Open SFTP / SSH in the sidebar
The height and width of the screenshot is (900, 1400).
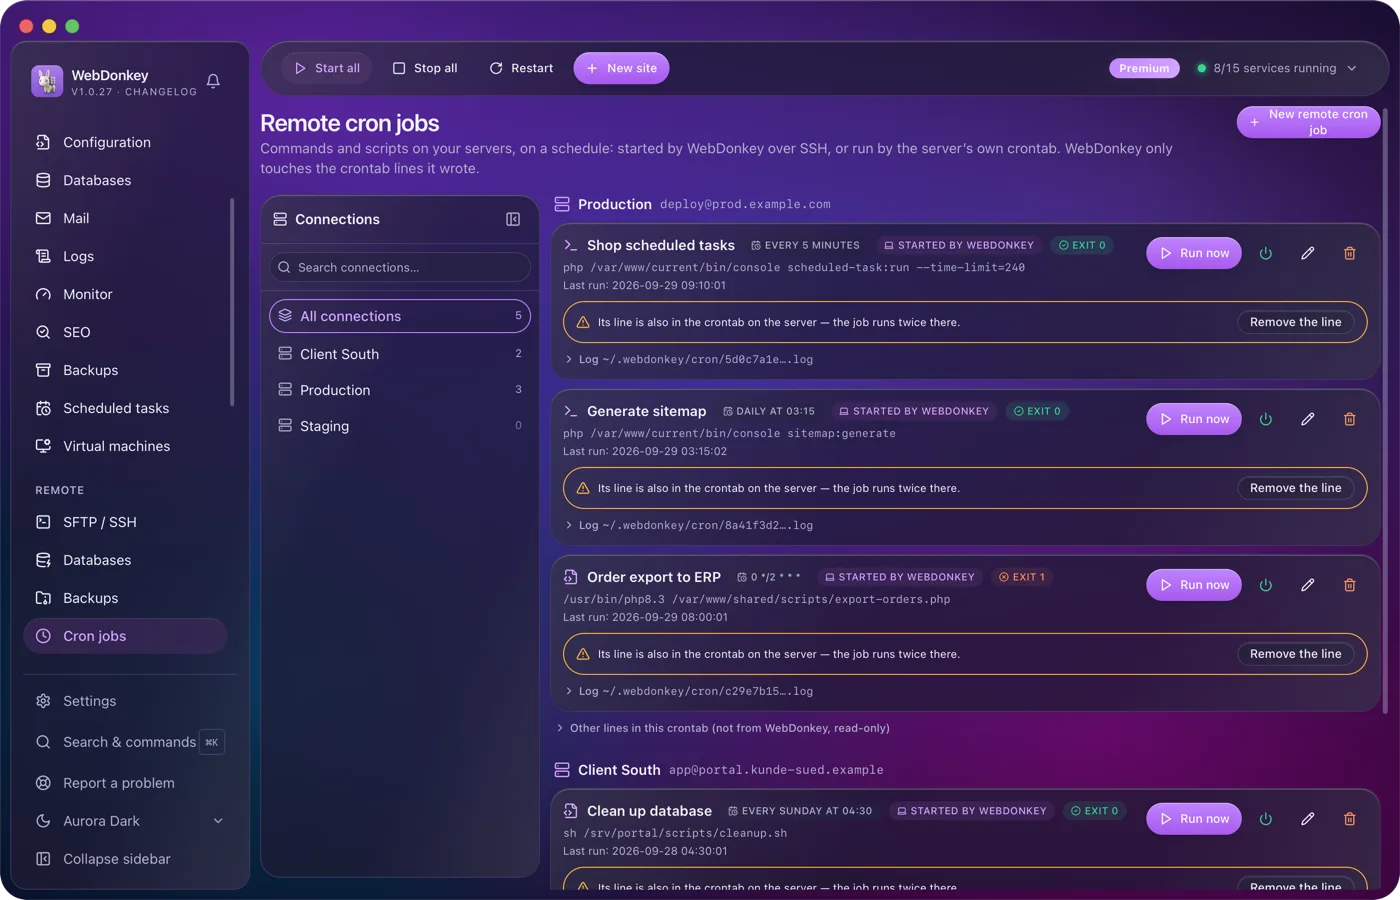tap(126, 522)
